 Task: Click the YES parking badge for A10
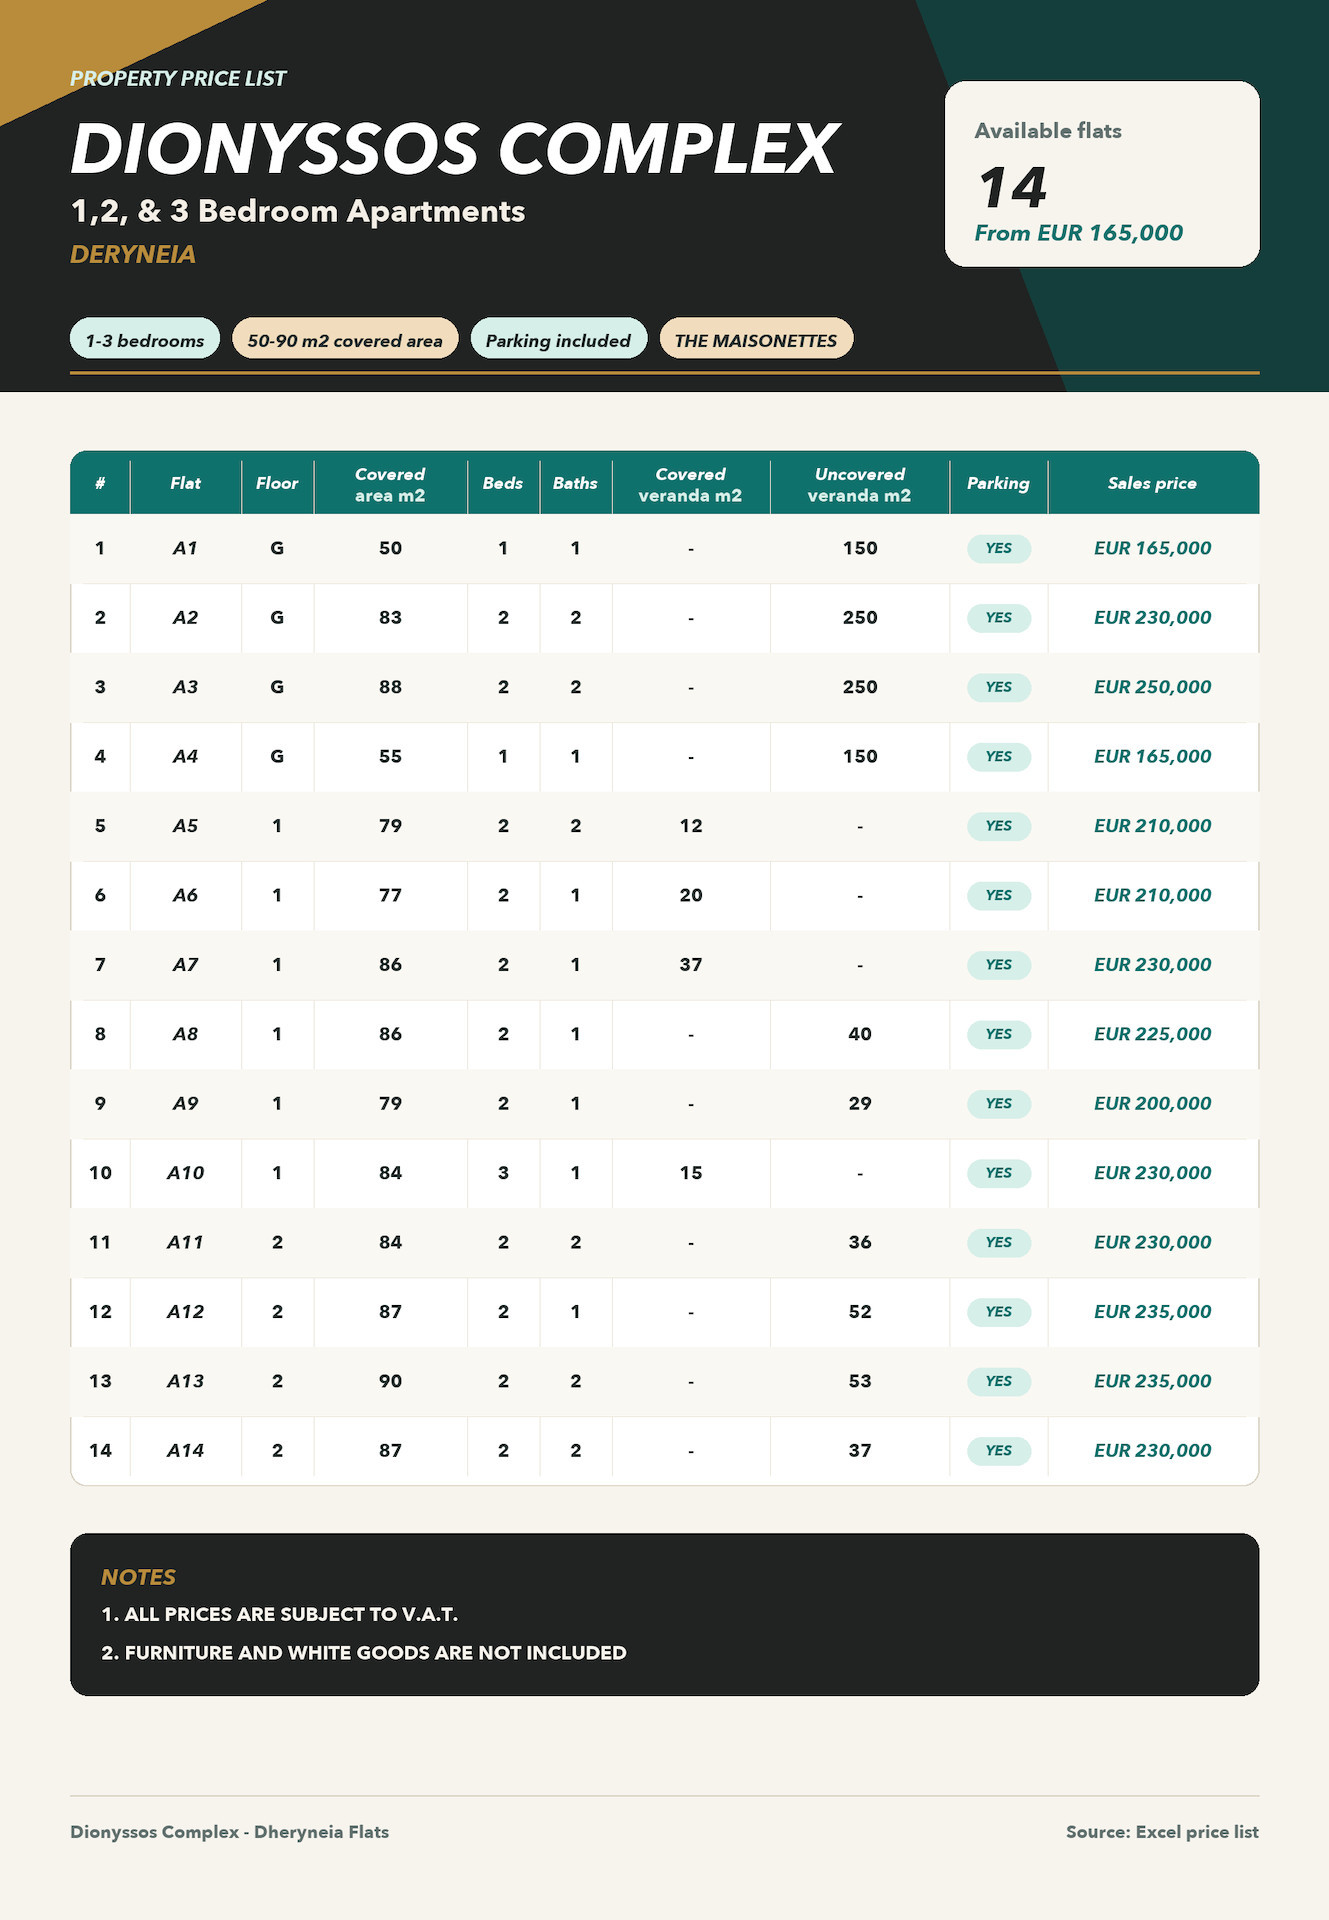click(998, 1173)
